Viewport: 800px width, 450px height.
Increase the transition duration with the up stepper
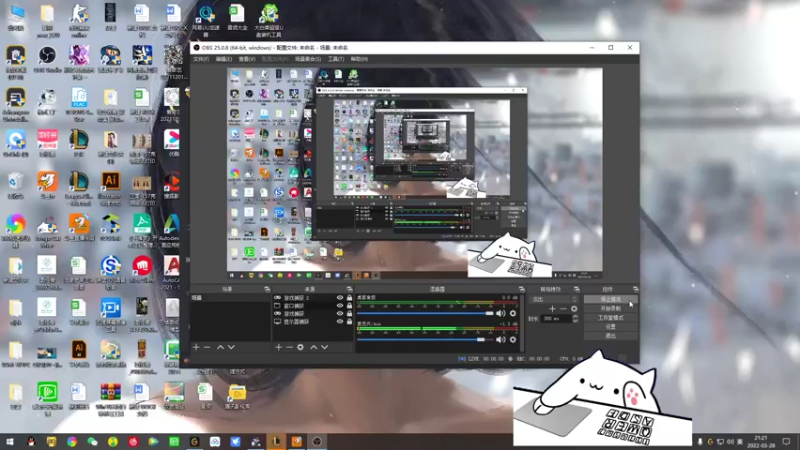click(576, 316)
